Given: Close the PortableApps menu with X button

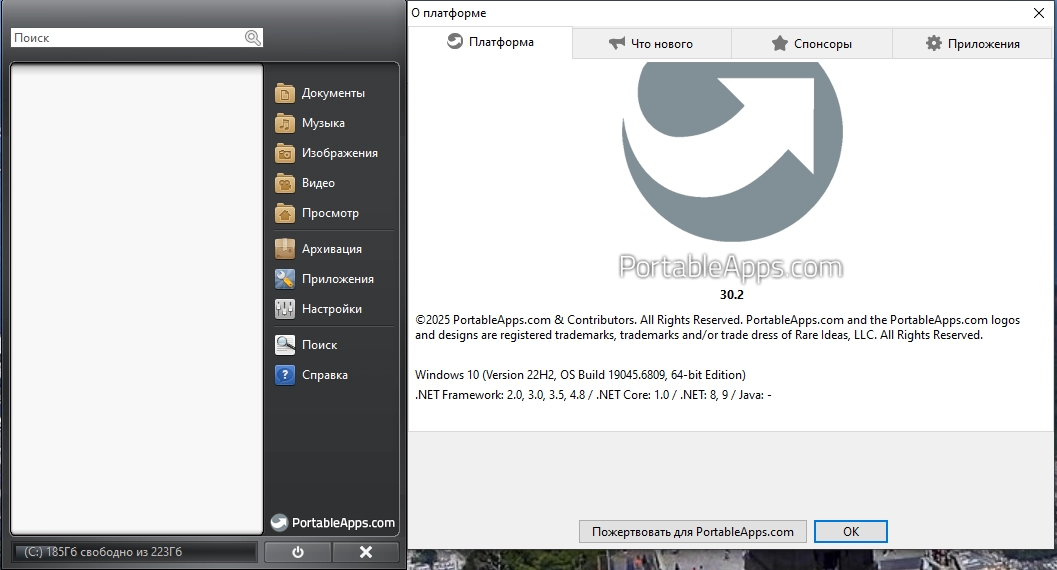Looking at the screenshot, I should (x=366, y=552).
